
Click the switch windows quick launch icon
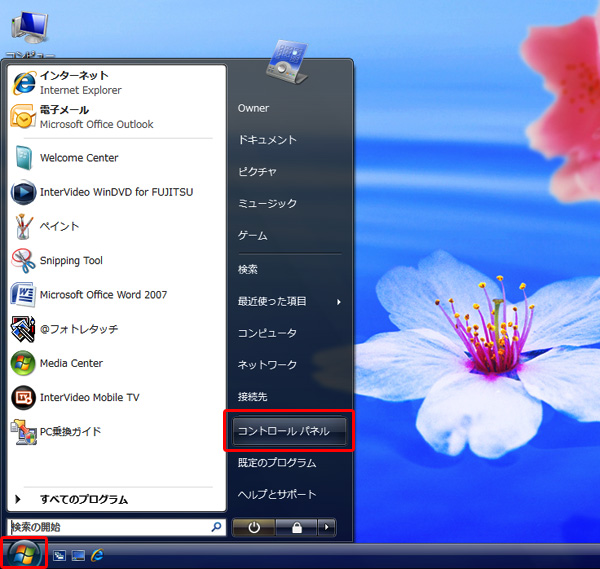pyautogui.click(x=59, y=555)
